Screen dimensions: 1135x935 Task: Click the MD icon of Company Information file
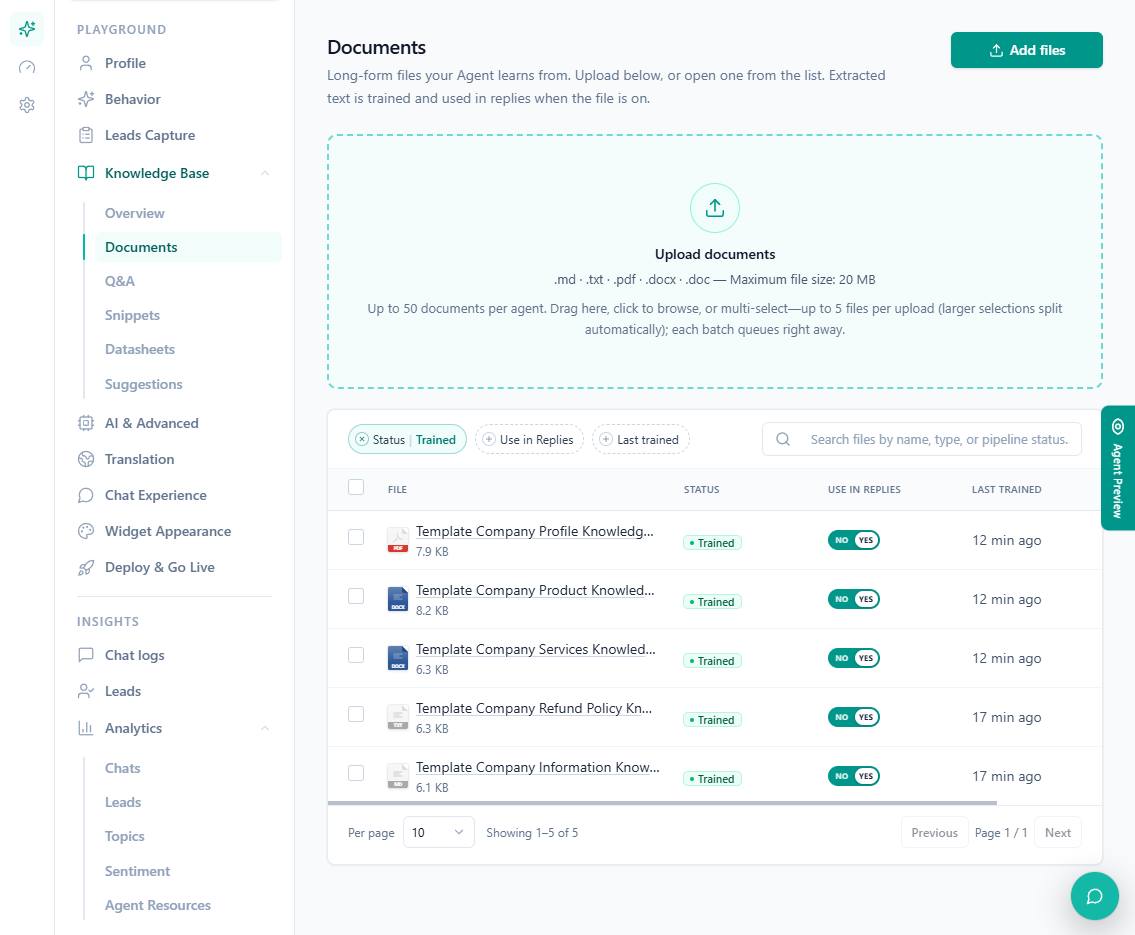(397, 776)
